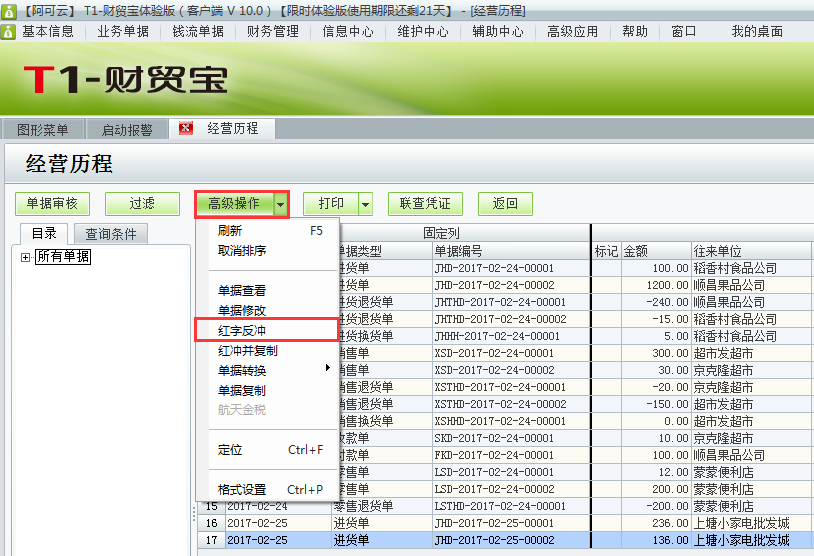The width and height of the screenshot is (814, 556).
Task: Open the 财务管理 menu
Action: coord(273,32)
